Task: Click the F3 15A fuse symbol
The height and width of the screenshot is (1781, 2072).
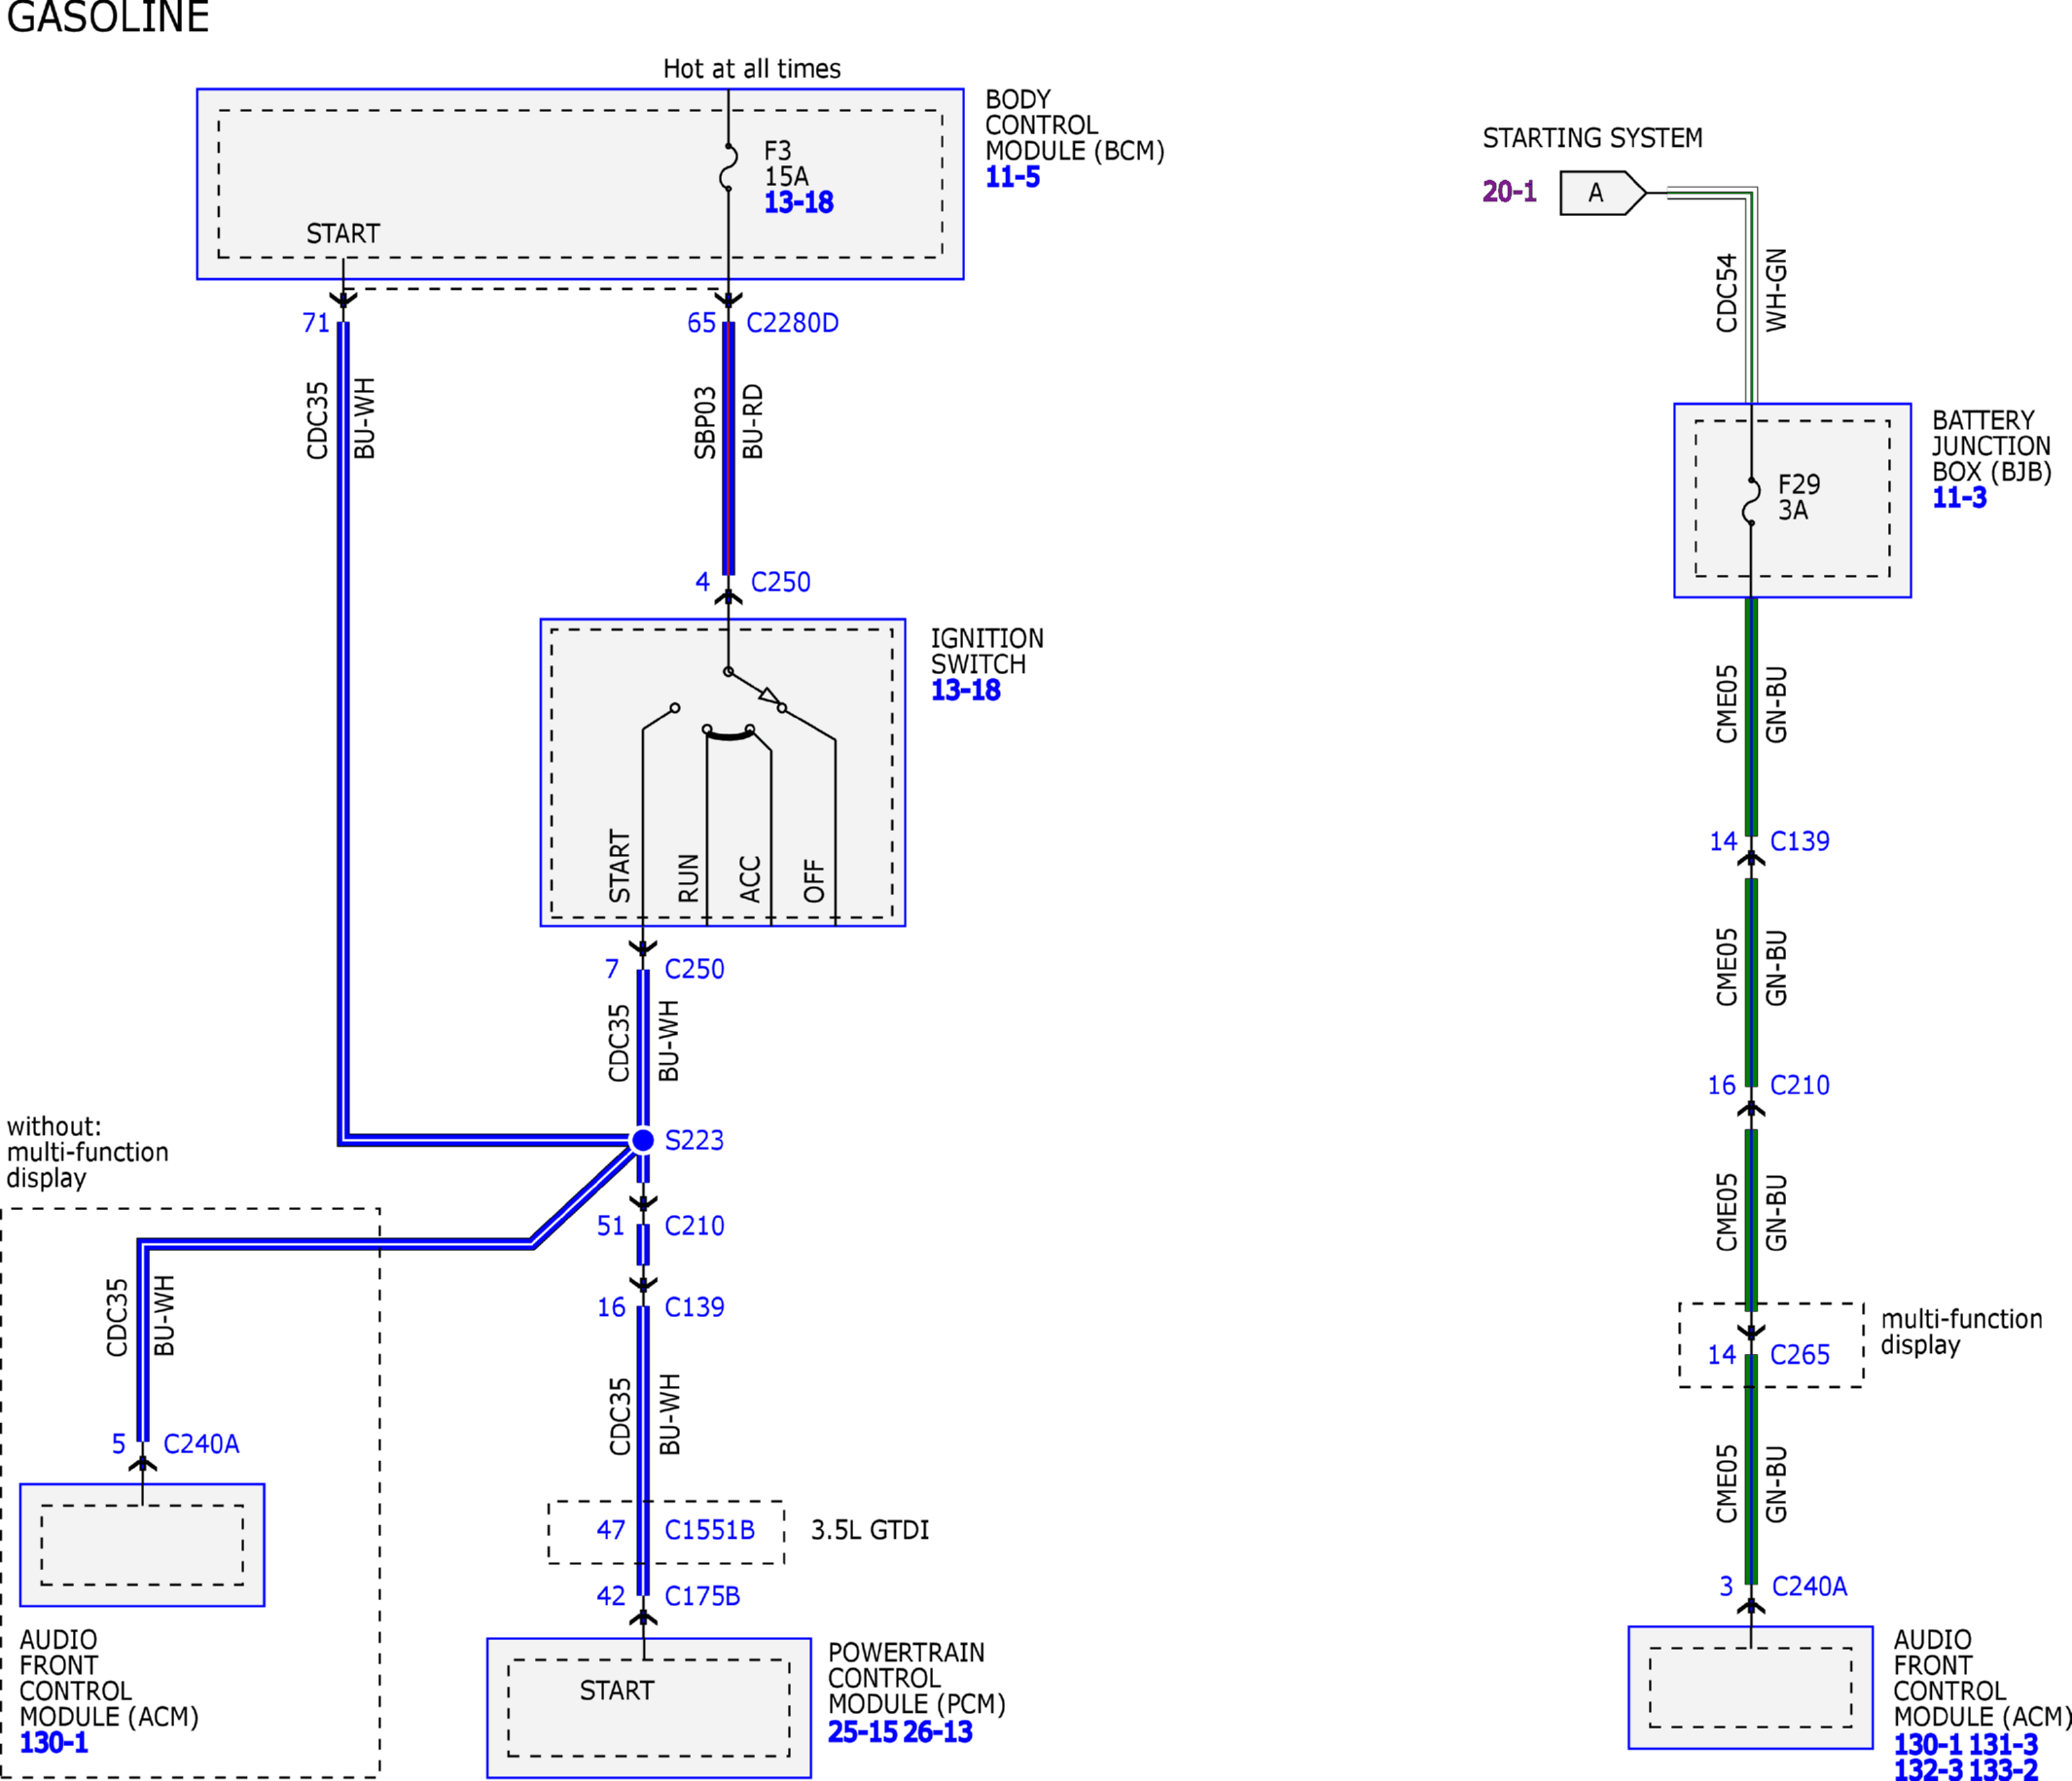Action: [729, 166]
